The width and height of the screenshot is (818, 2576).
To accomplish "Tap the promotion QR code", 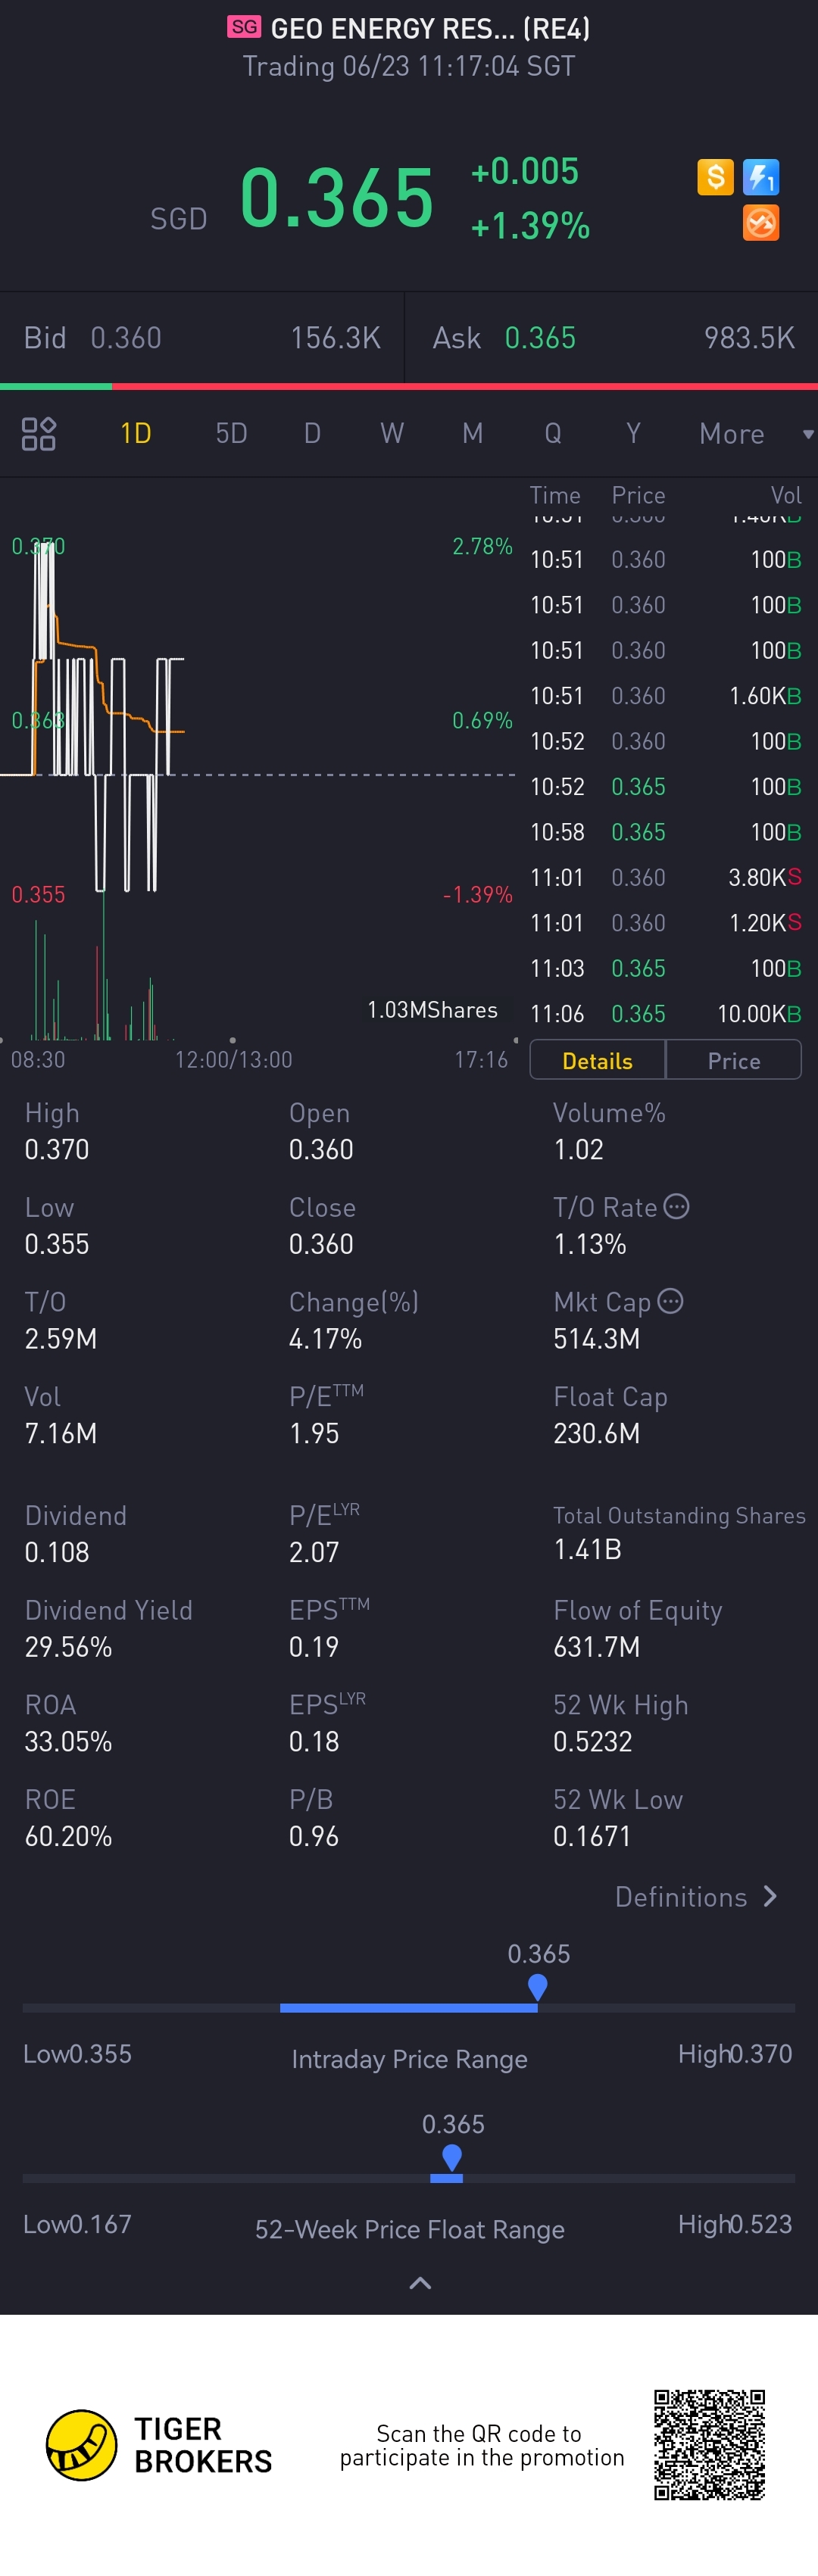I will coord(709,2444).
